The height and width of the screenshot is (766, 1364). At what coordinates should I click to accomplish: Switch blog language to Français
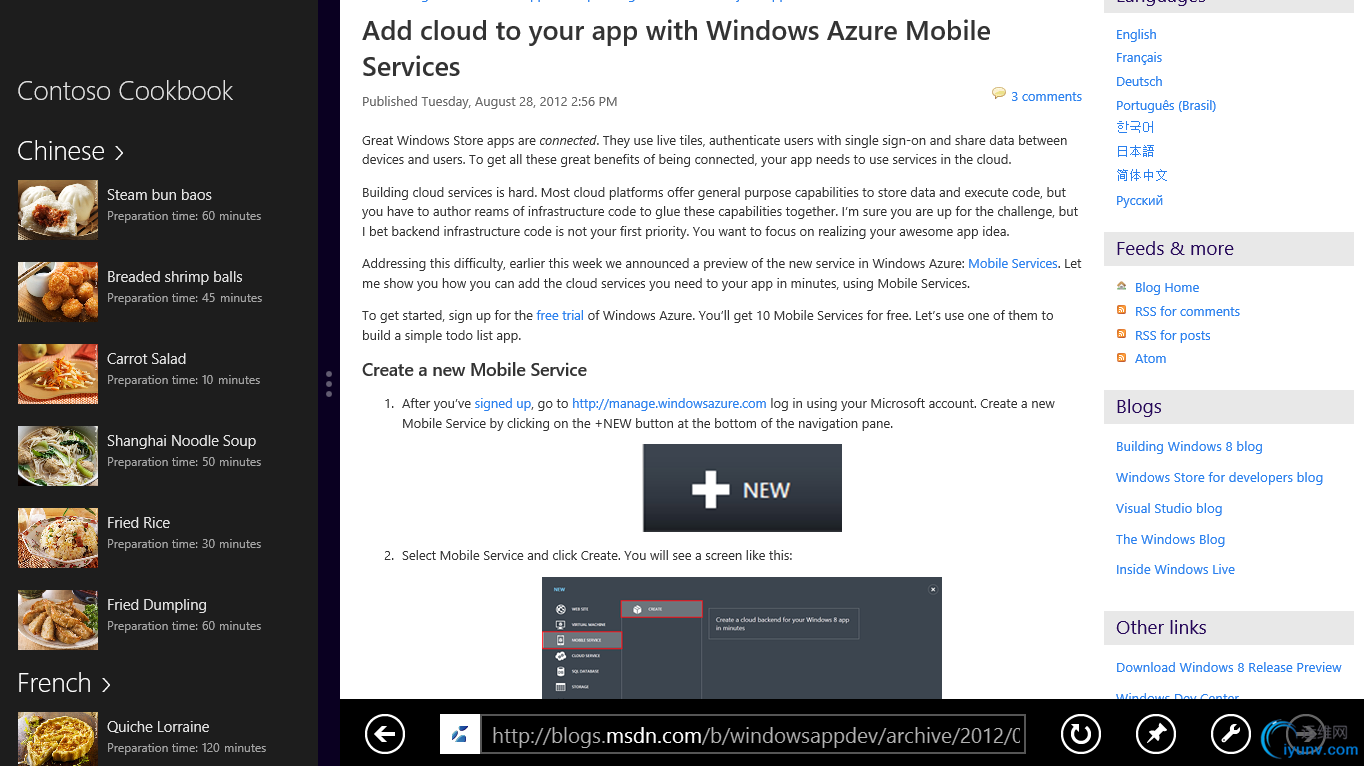(x=1139, y=58)
